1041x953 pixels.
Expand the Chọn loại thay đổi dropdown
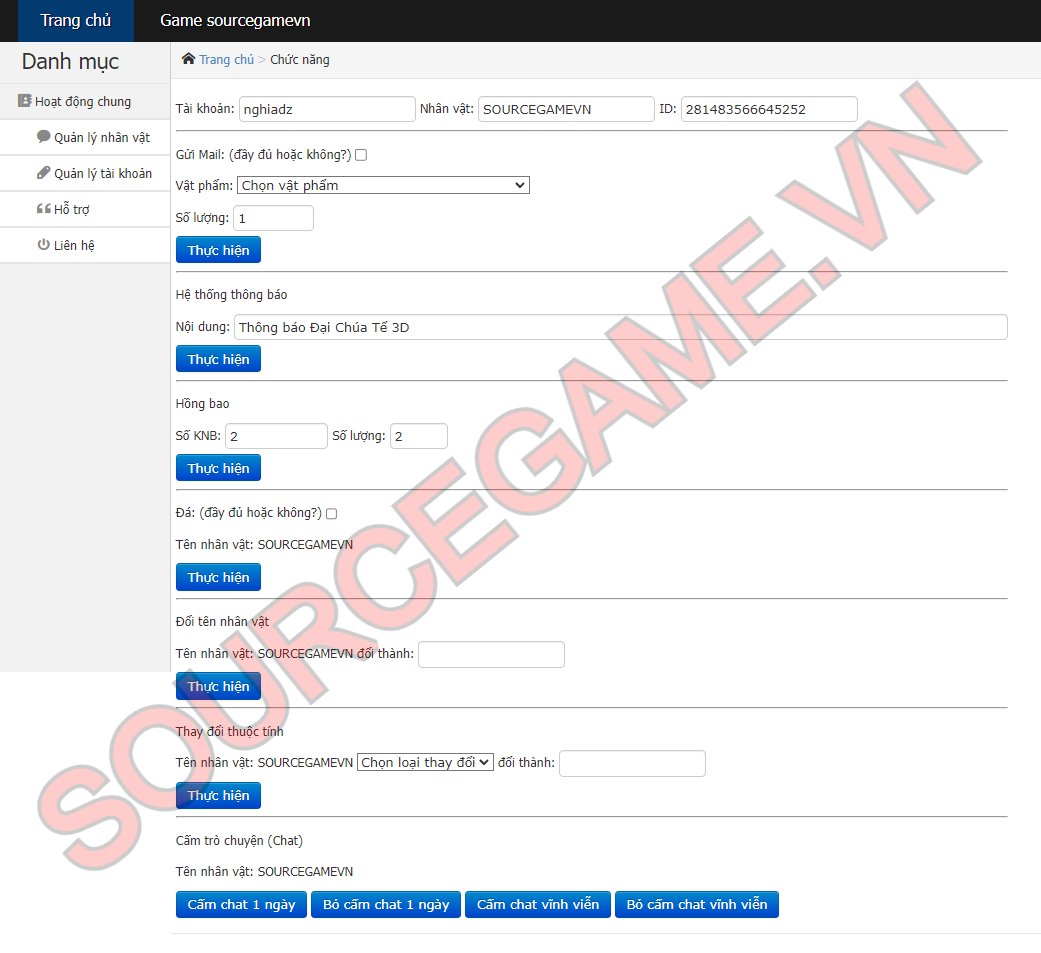pyautogui.click(x=425, y=762)
